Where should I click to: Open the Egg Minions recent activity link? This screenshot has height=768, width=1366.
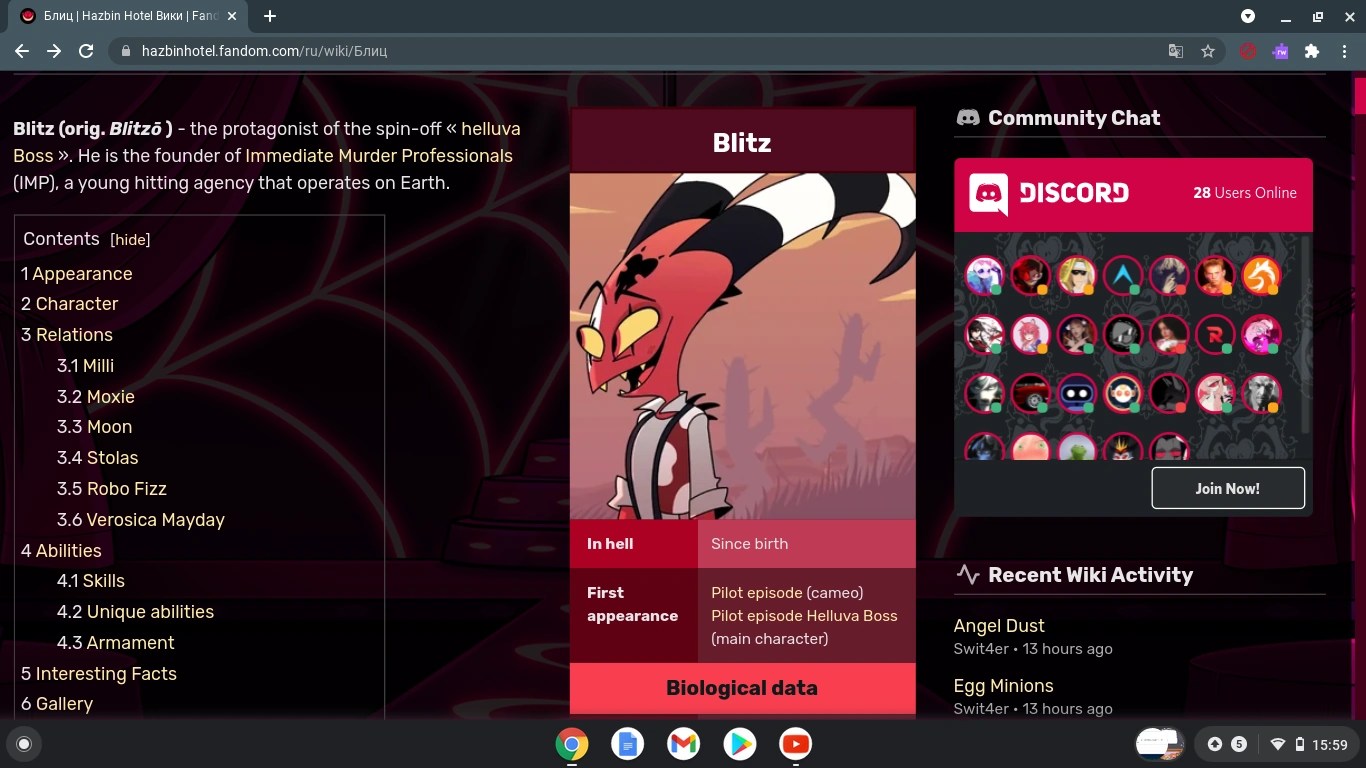tap(1004, 686)
